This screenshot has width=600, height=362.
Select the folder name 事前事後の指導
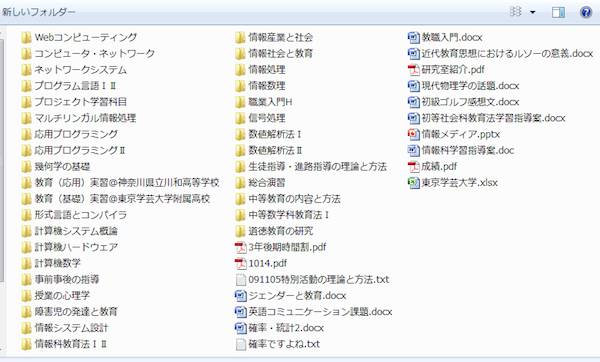(x=67, y=279)
